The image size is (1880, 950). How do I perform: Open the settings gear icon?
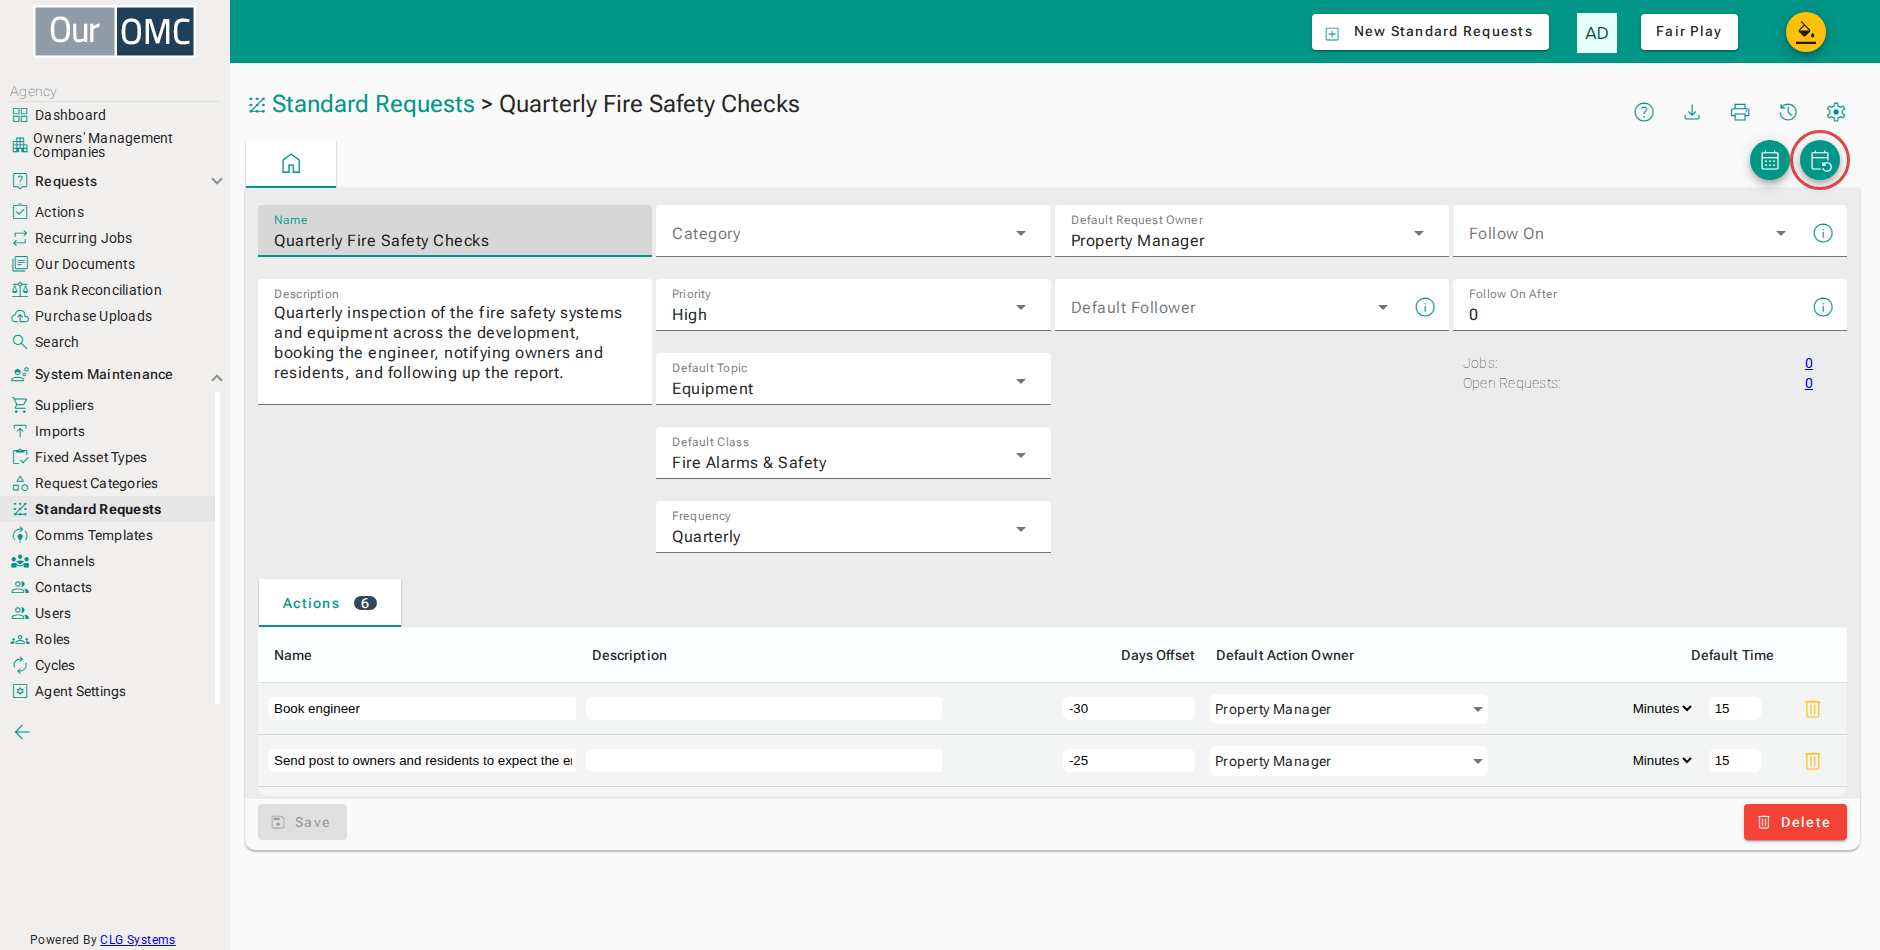(1836, 112)
